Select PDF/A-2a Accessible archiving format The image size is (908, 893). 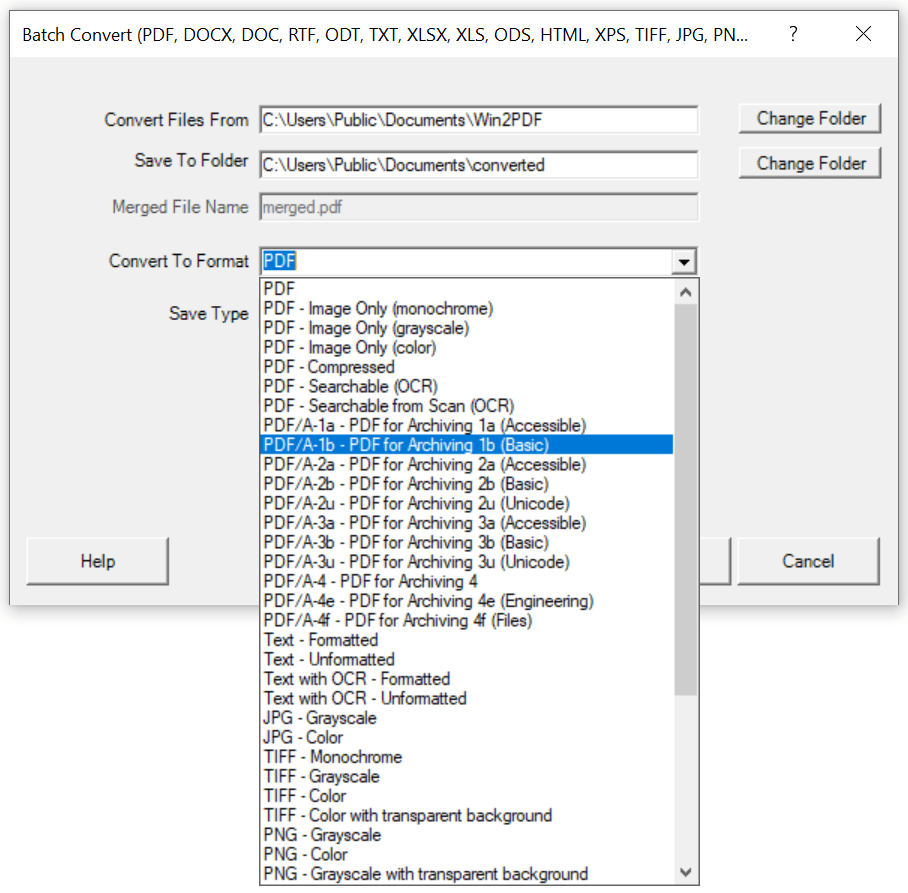pos(467,464)
